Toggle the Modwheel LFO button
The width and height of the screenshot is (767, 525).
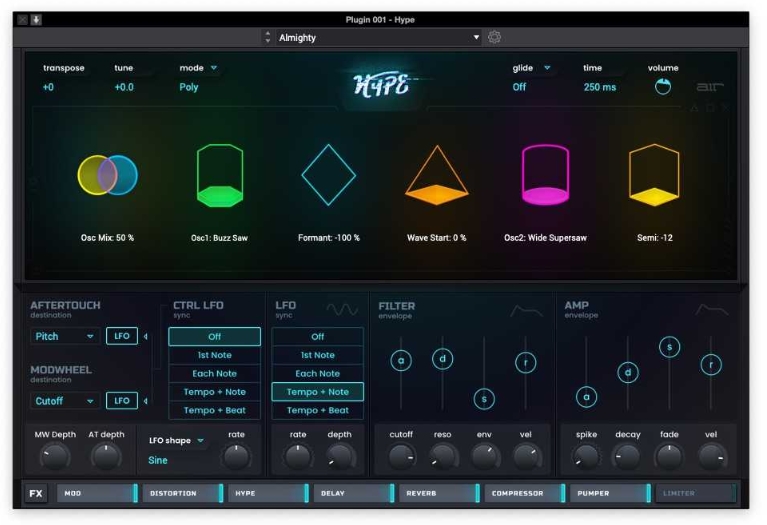(122, 401)
